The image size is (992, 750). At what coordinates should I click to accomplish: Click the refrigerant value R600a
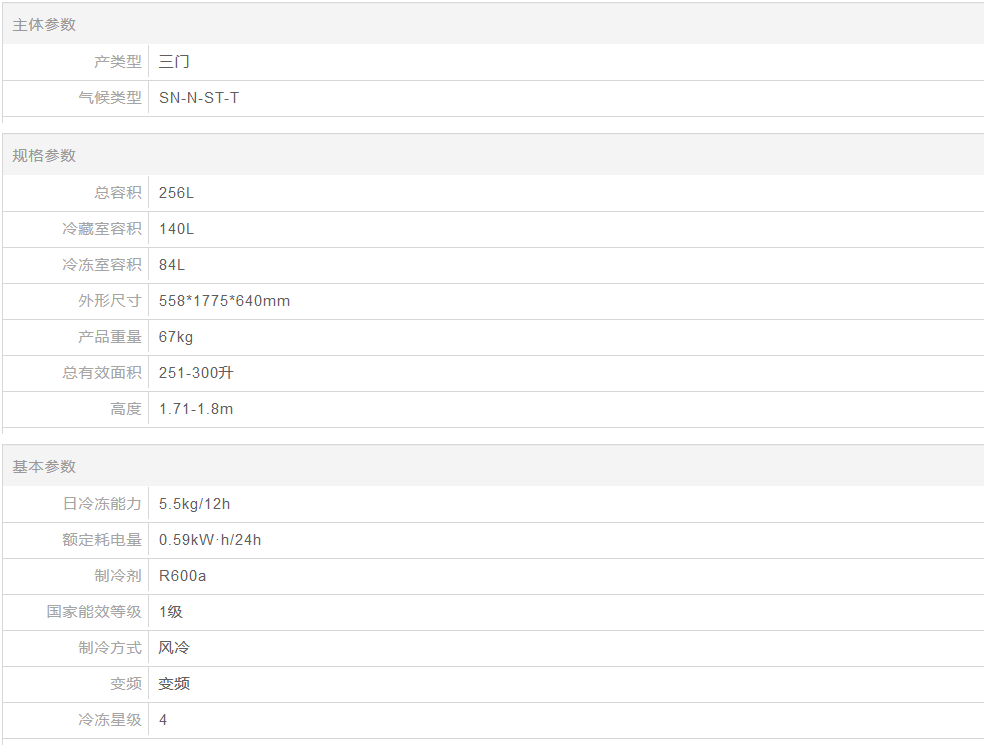182,577
